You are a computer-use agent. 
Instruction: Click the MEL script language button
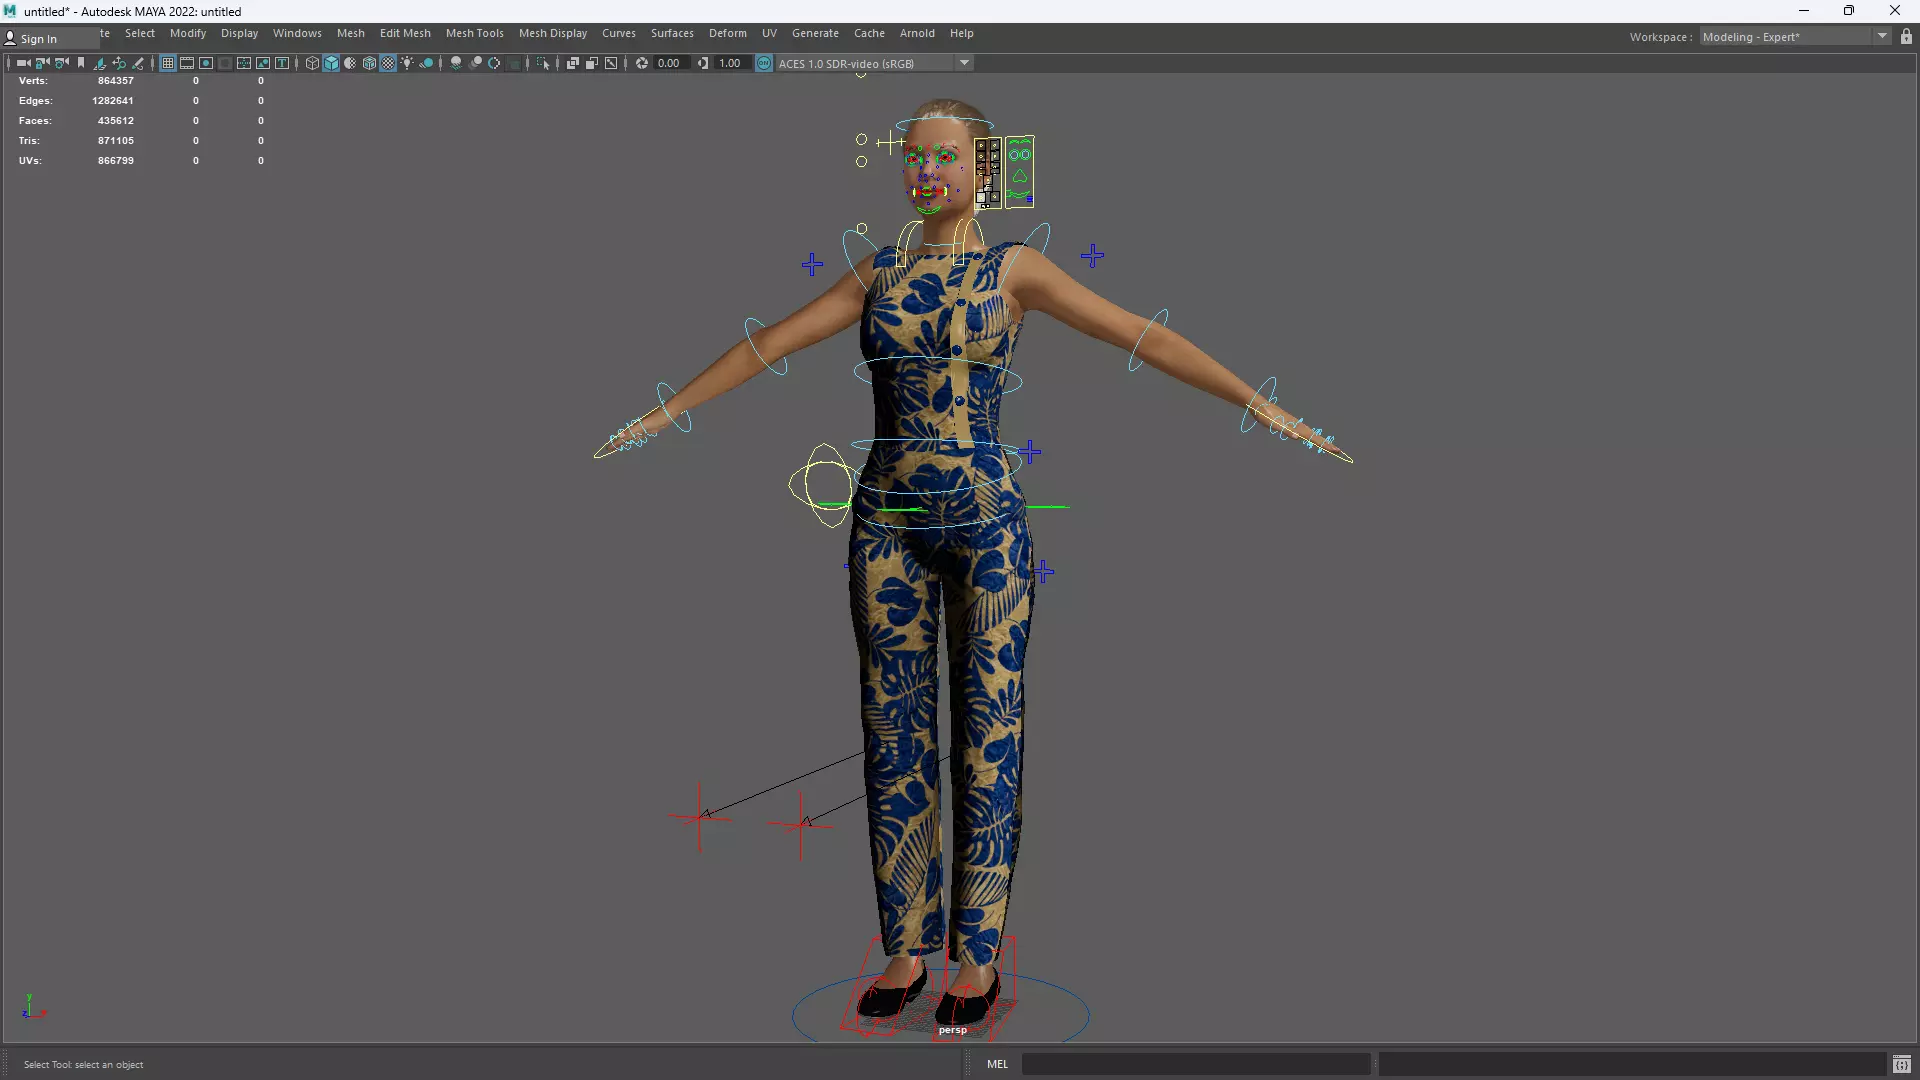coord(997,1064)
